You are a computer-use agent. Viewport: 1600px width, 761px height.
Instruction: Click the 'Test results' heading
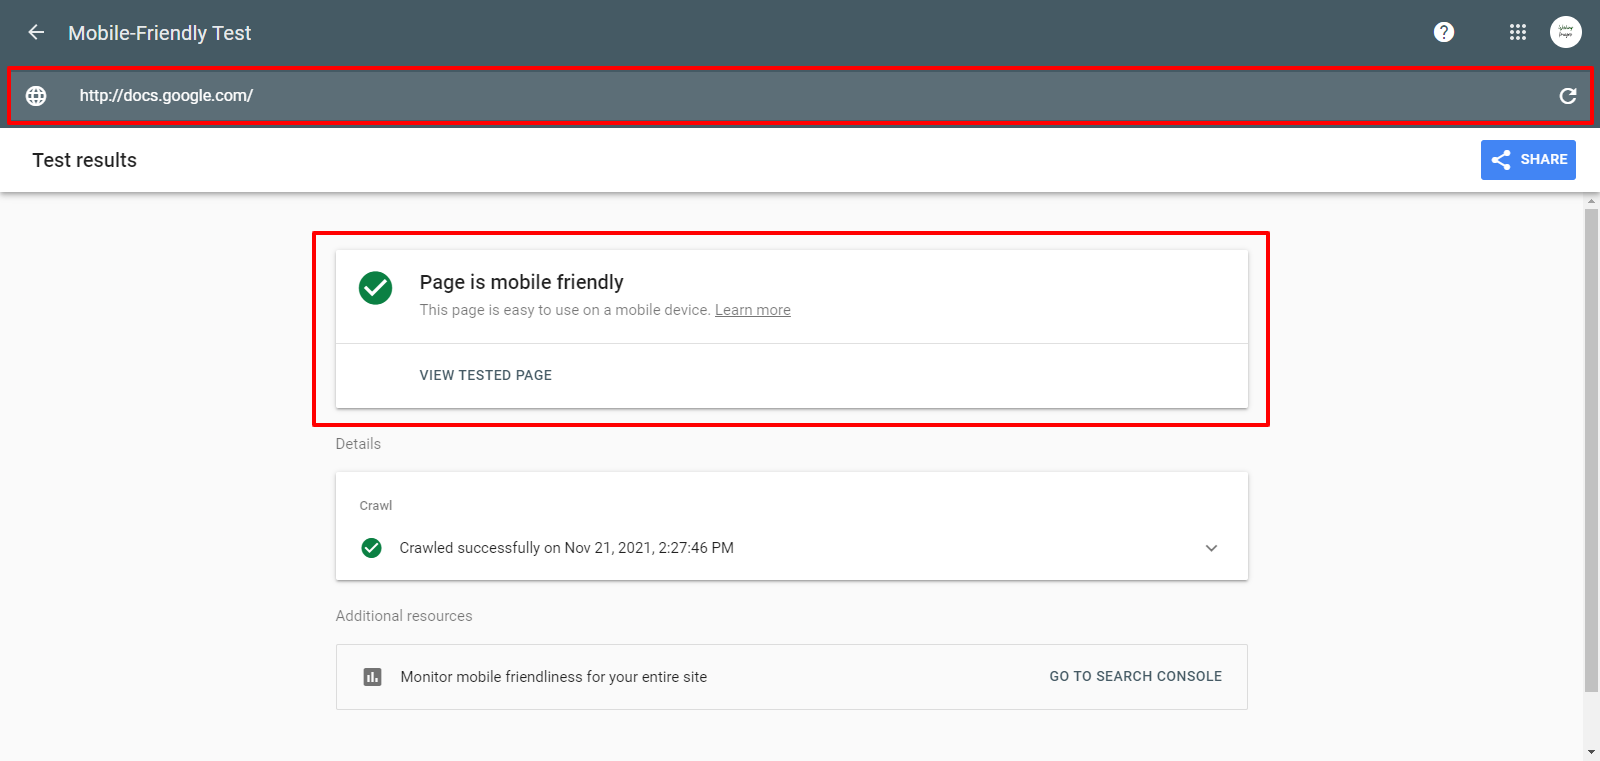tap(84, 160)
